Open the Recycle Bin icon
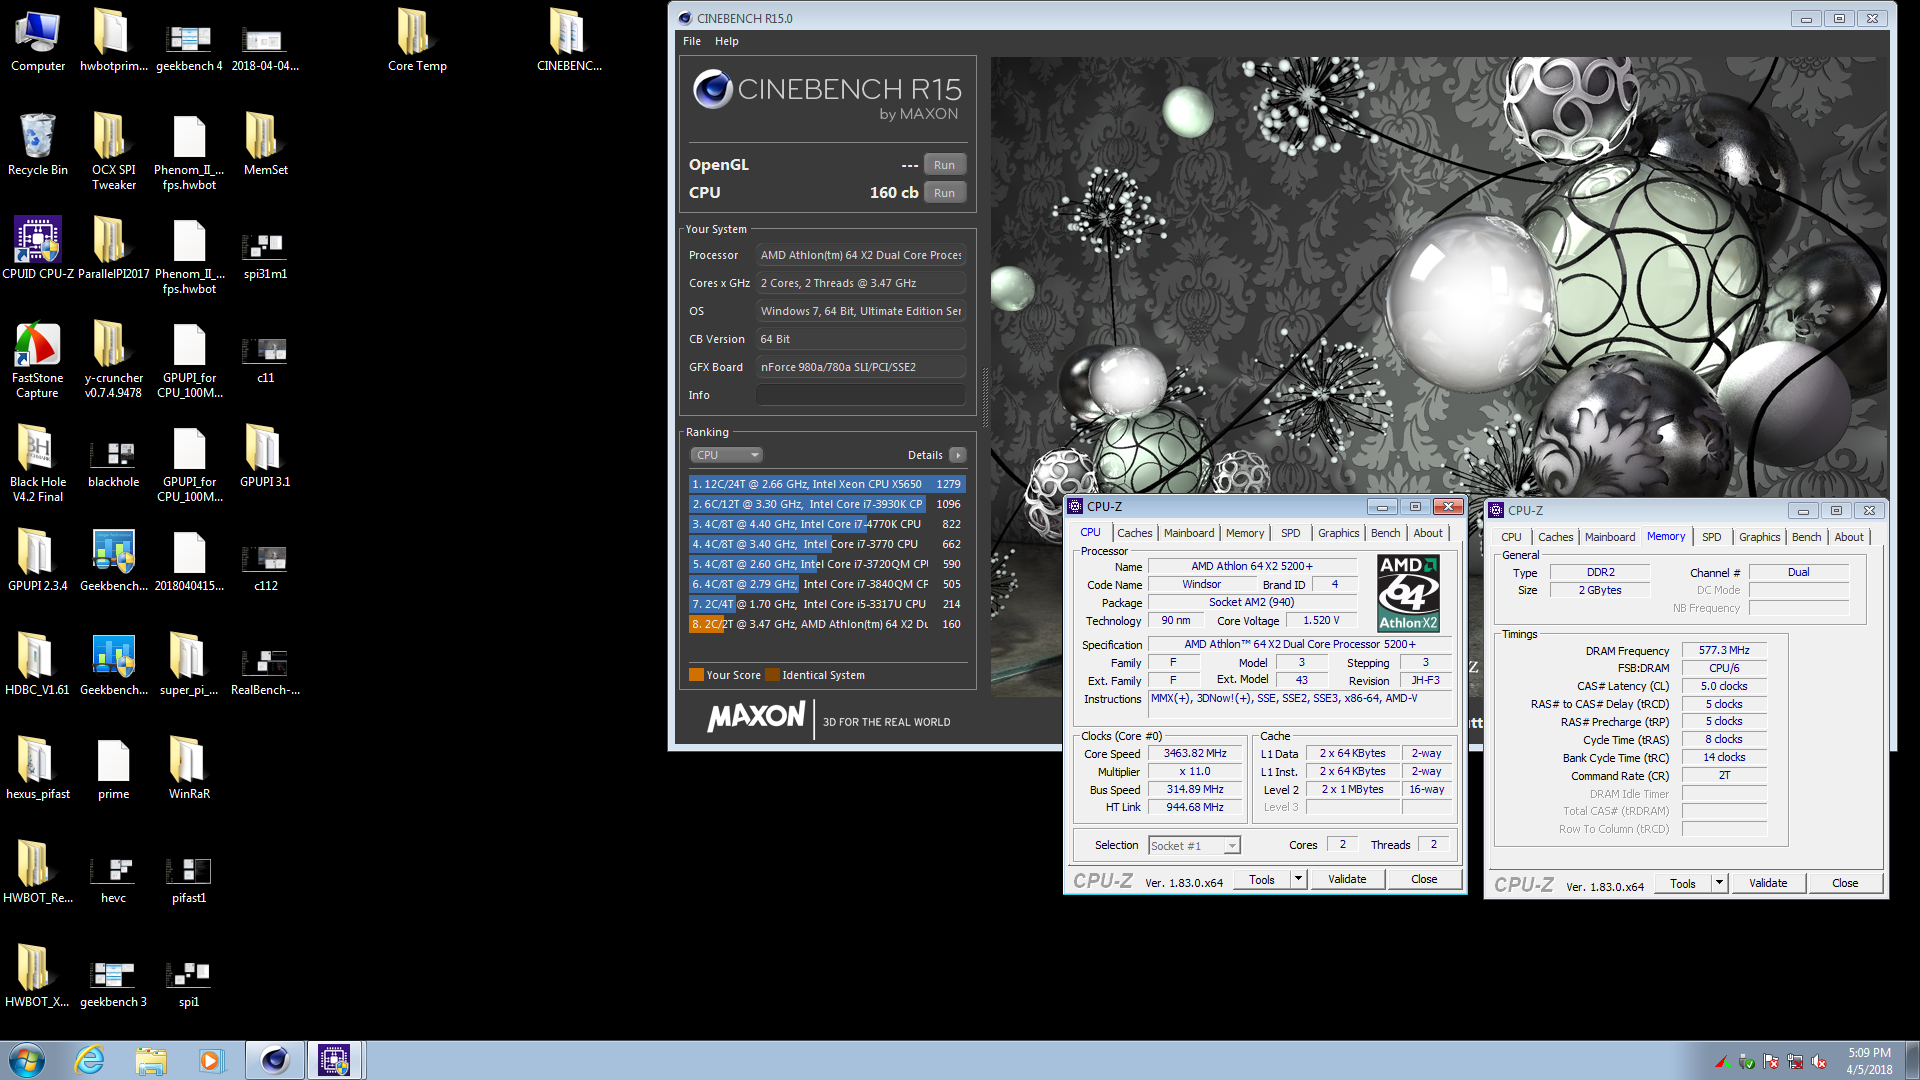This screenshot has width=1920, height=1080. pyautogui.click(x=38, y=145)
